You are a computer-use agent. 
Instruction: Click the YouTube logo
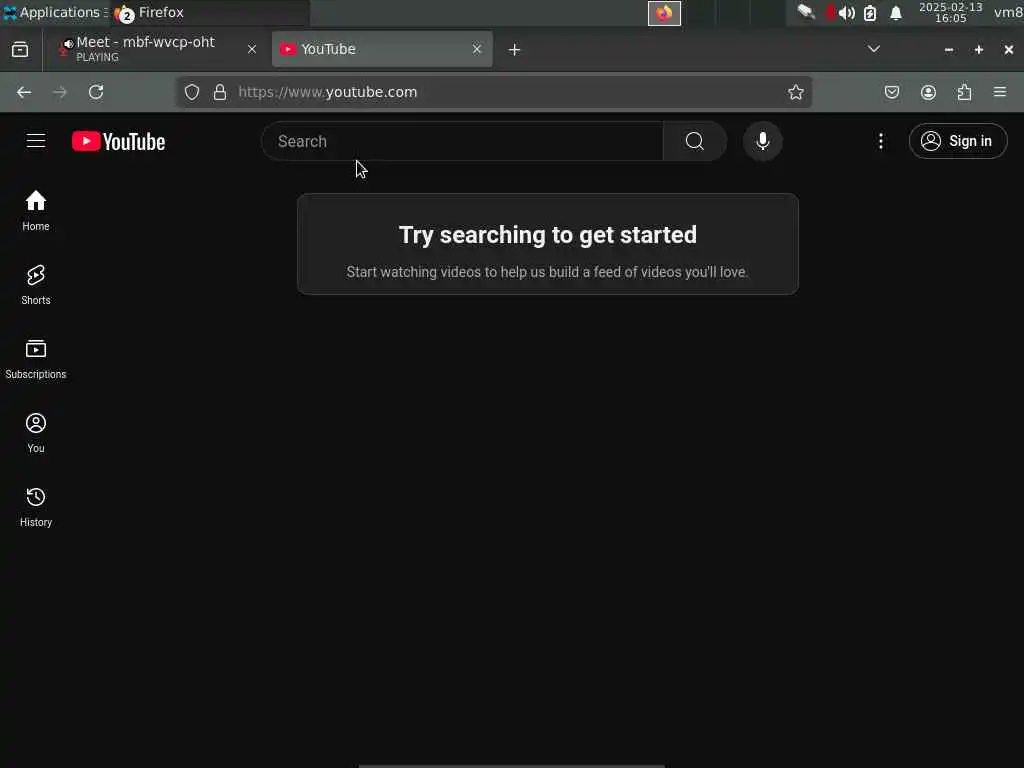[x=118, y=142]
